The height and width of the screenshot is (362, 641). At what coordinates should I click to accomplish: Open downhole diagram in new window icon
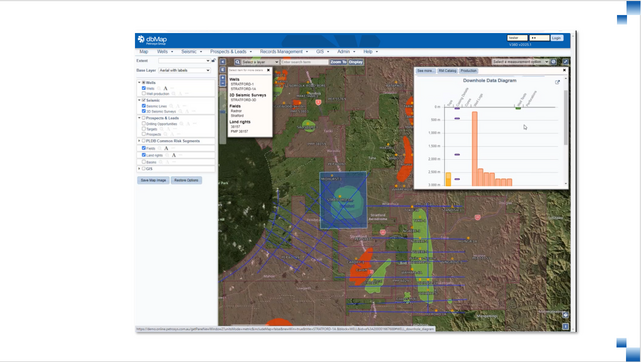pyautogui.click(x=557, y=82)
